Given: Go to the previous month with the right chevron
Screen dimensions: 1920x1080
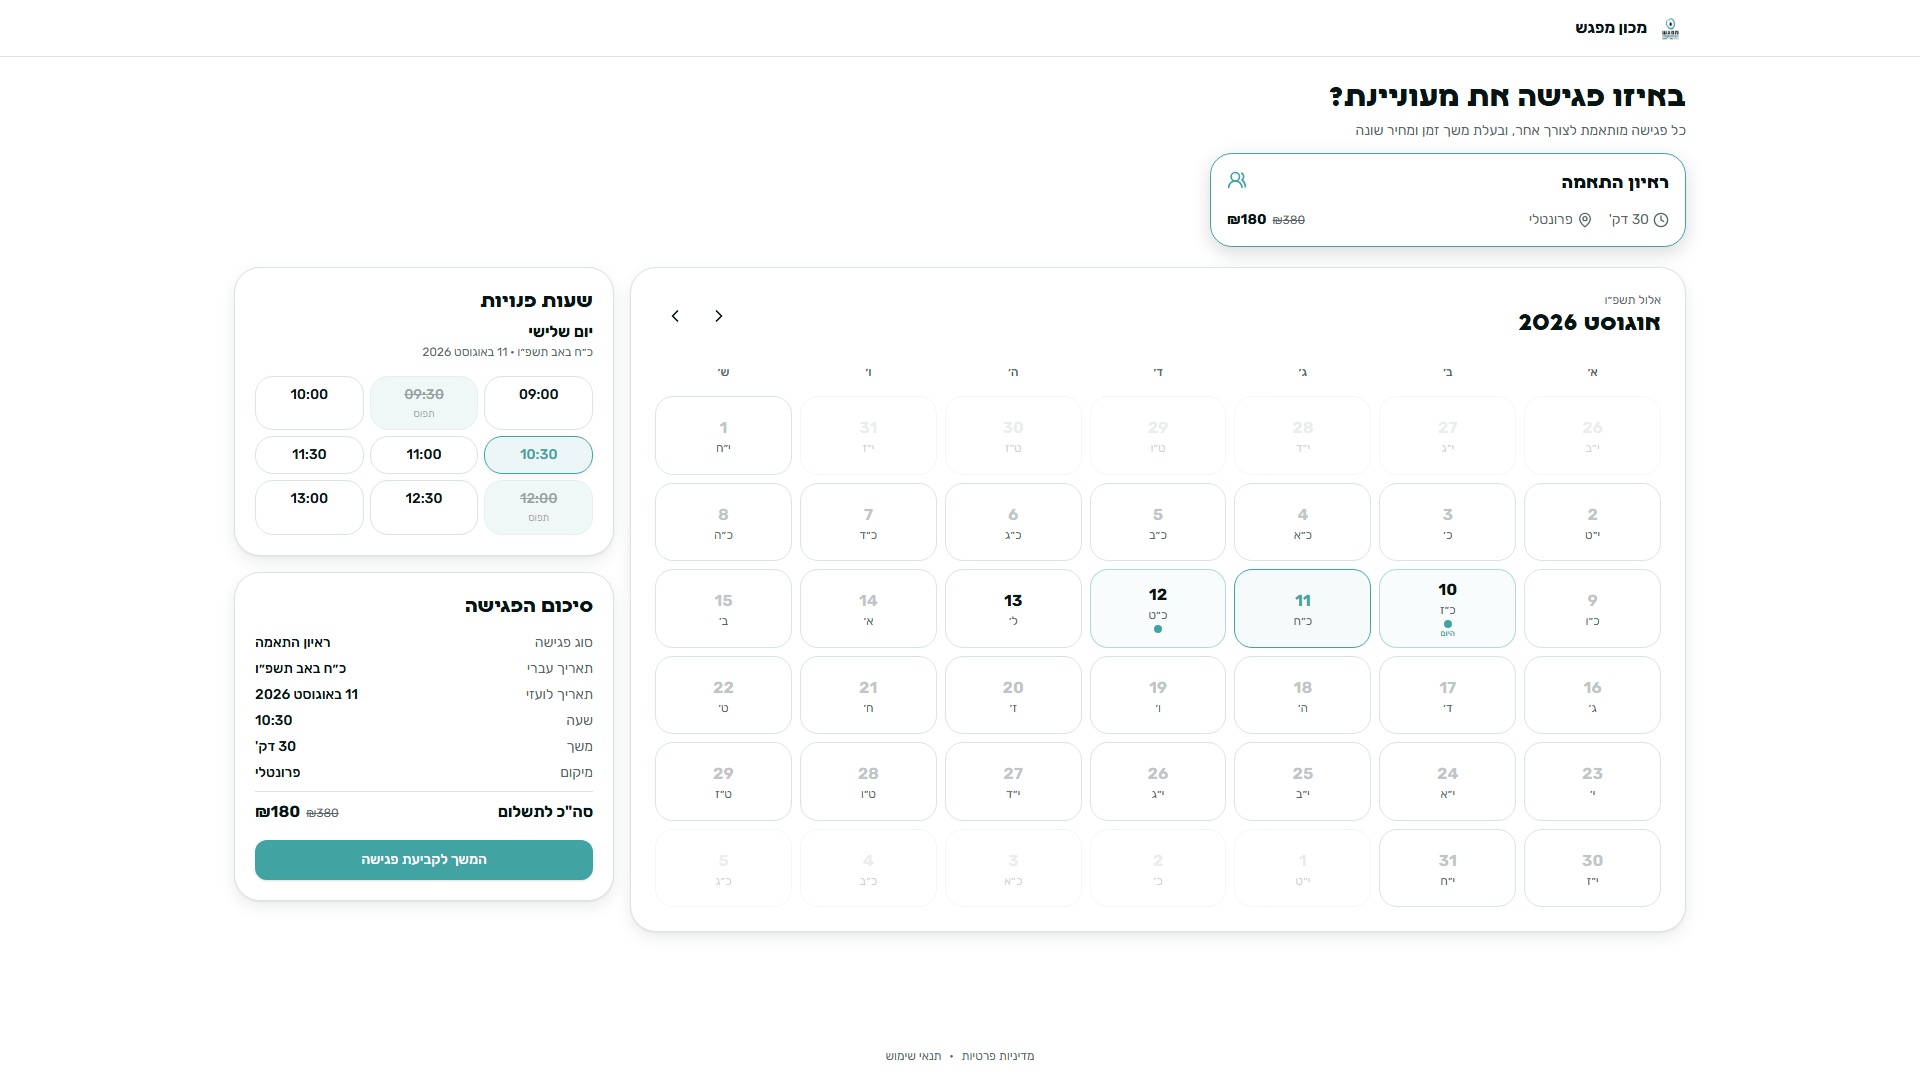Looking at the screenshot, I should point(719,316).
